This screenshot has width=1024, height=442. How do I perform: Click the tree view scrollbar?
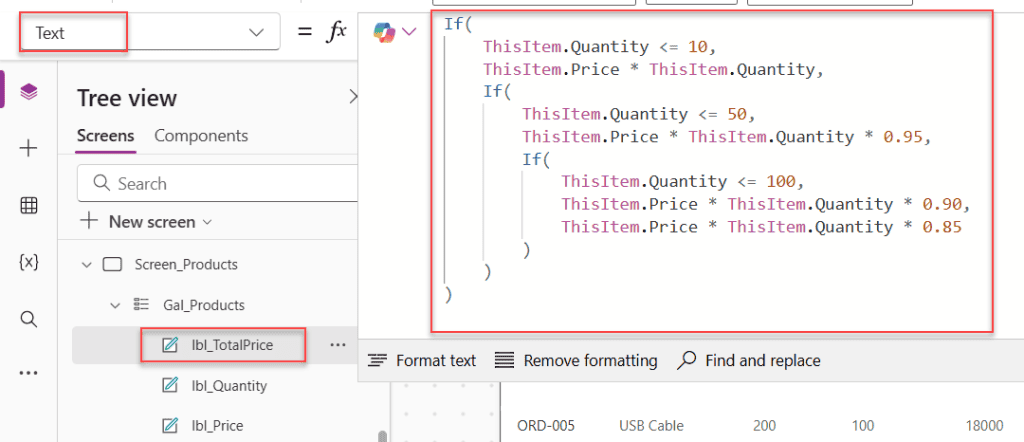(381, 436)
